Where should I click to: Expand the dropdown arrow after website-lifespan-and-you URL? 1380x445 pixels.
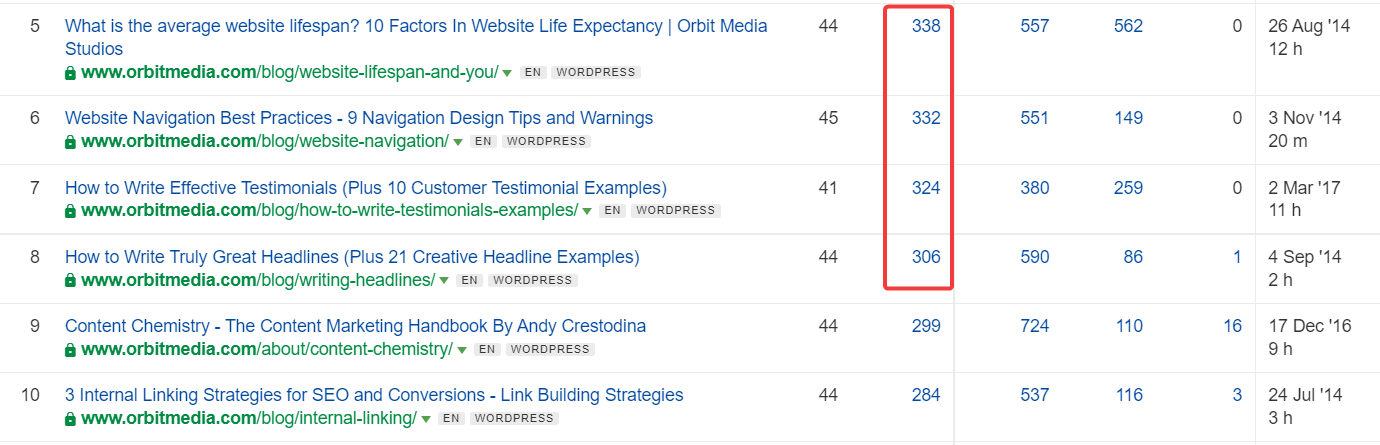507,73
